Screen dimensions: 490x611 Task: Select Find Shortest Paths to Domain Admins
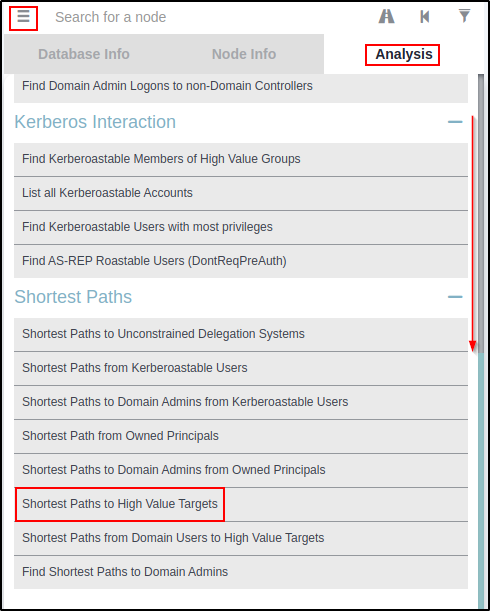tap(241, 572)
